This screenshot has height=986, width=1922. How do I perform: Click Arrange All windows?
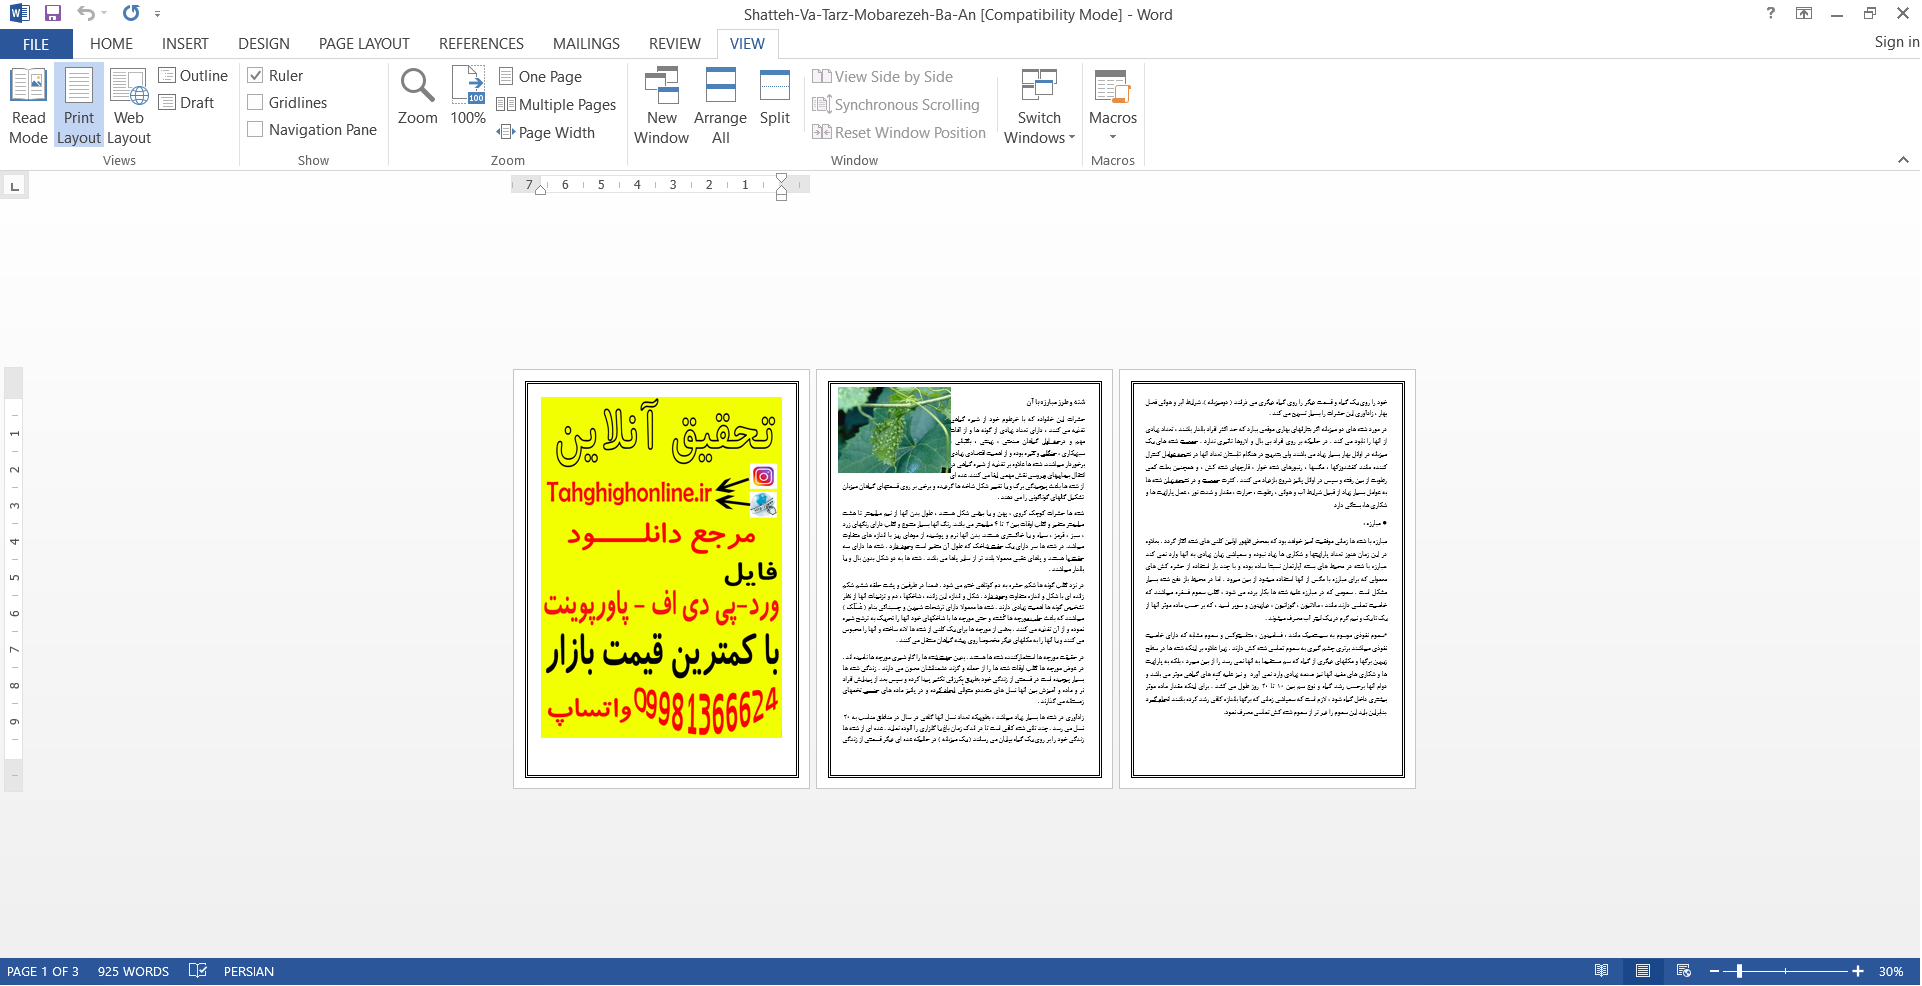coord(720,106)
